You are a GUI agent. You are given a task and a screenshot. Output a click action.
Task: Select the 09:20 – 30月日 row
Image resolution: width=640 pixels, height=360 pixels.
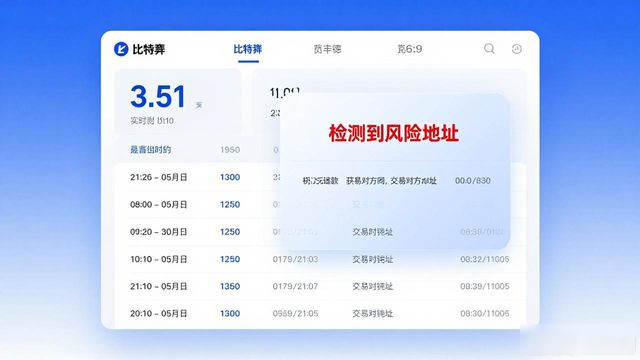[x=320, y=232]
